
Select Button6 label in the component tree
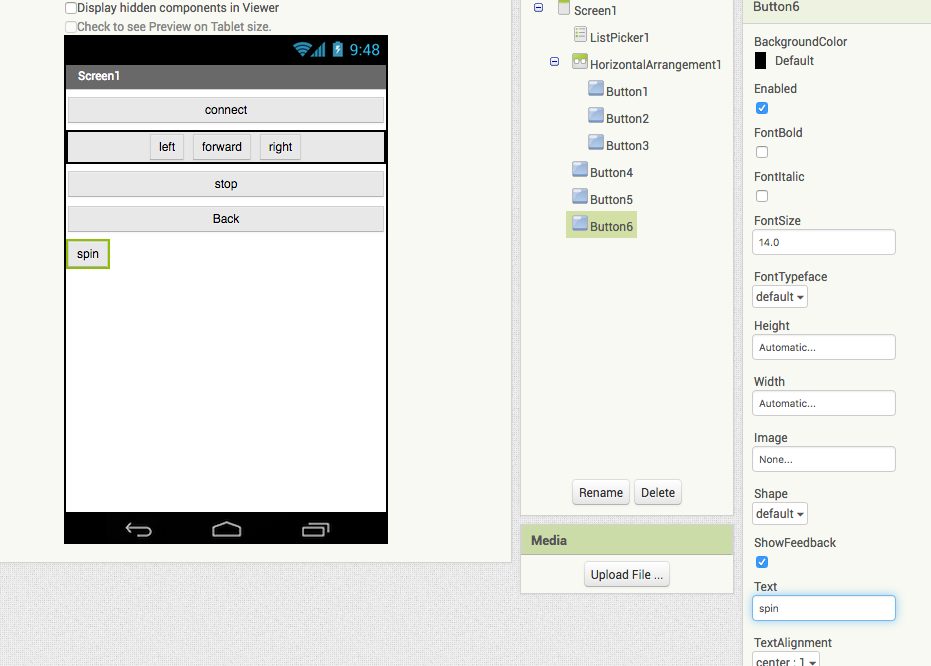(612, 227)
